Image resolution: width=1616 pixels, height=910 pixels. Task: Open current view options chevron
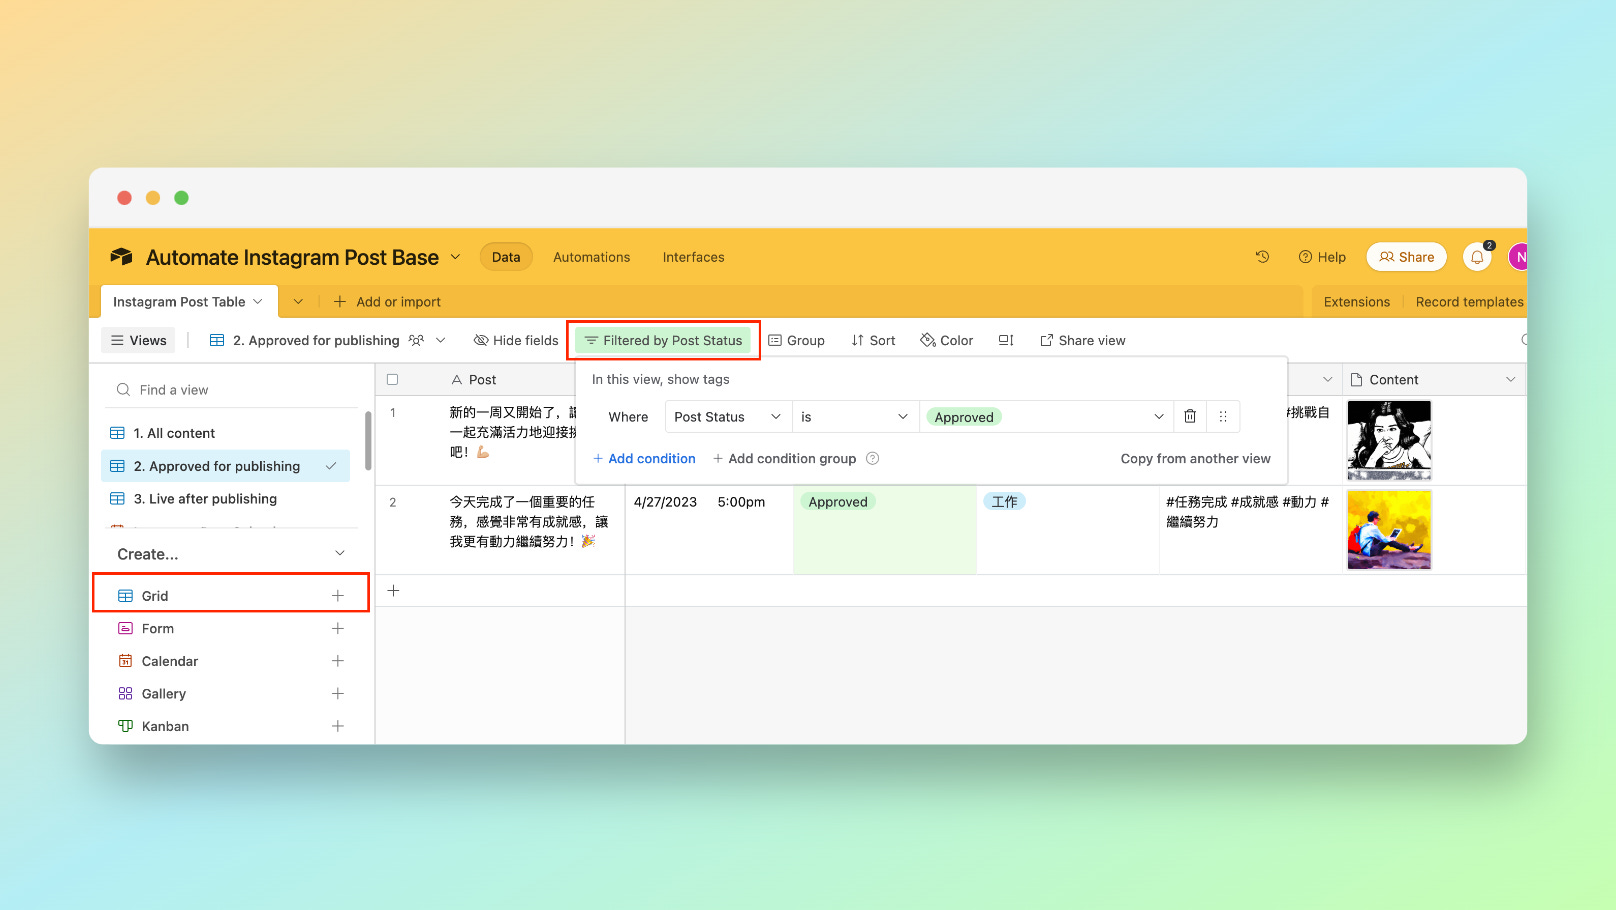440,340
